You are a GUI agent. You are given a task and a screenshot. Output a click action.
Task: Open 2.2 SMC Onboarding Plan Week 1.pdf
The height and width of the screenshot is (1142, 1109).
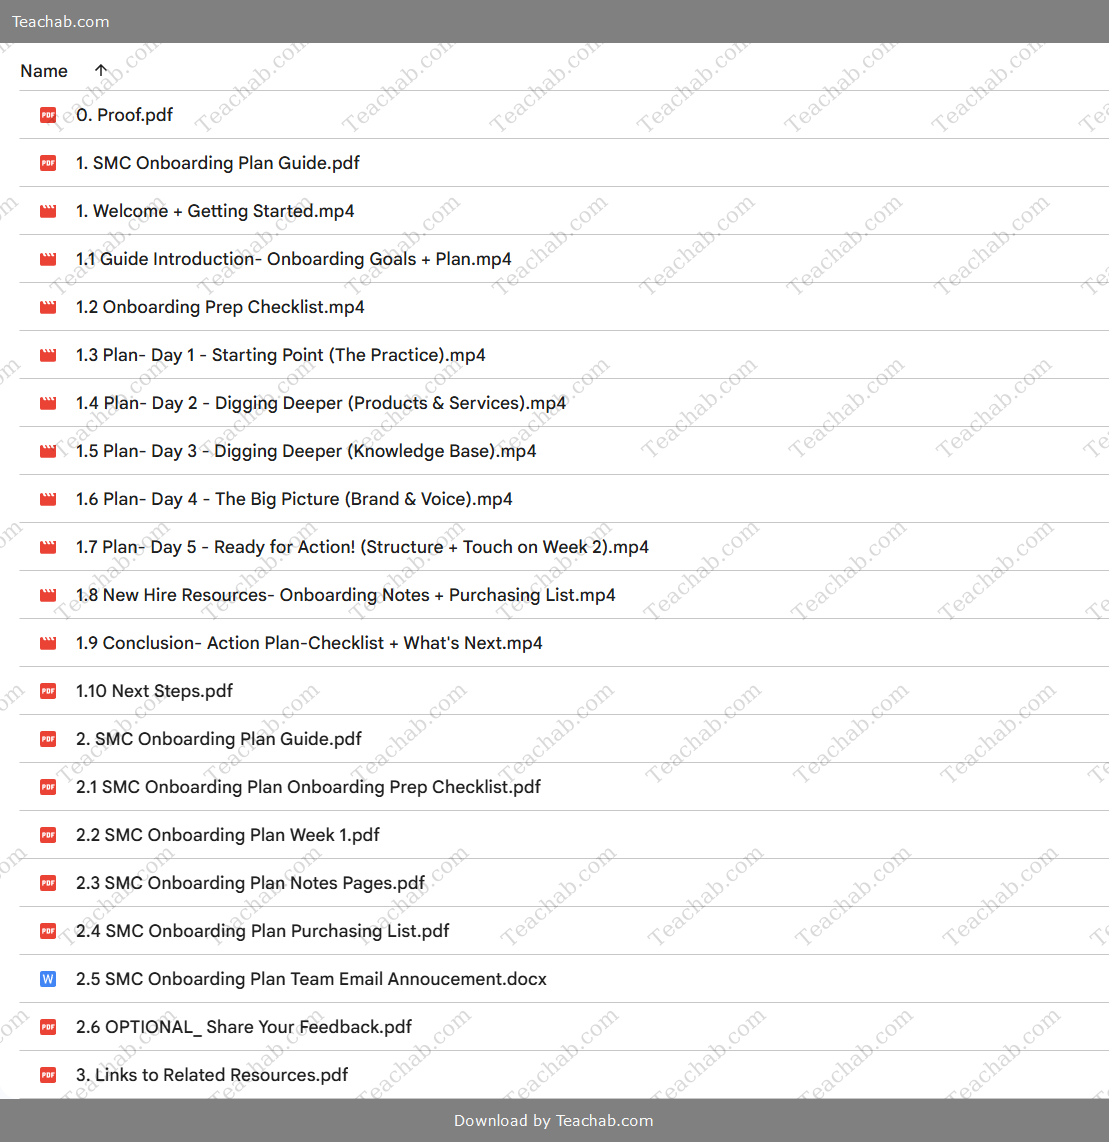tap(227, 835)
